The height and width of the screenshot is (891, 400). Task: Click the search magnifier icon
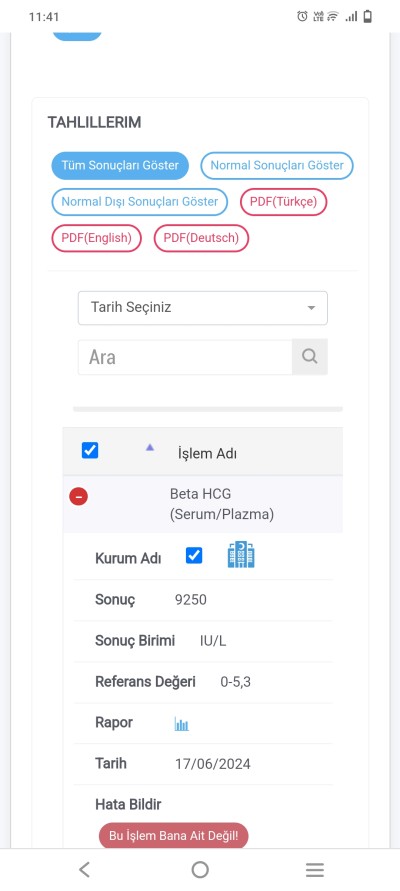310,357
